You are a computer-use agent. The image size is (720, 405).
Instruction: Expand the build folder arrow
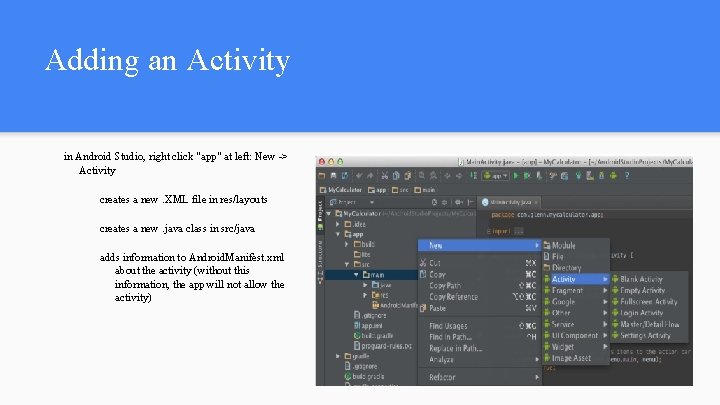[347, 244]
